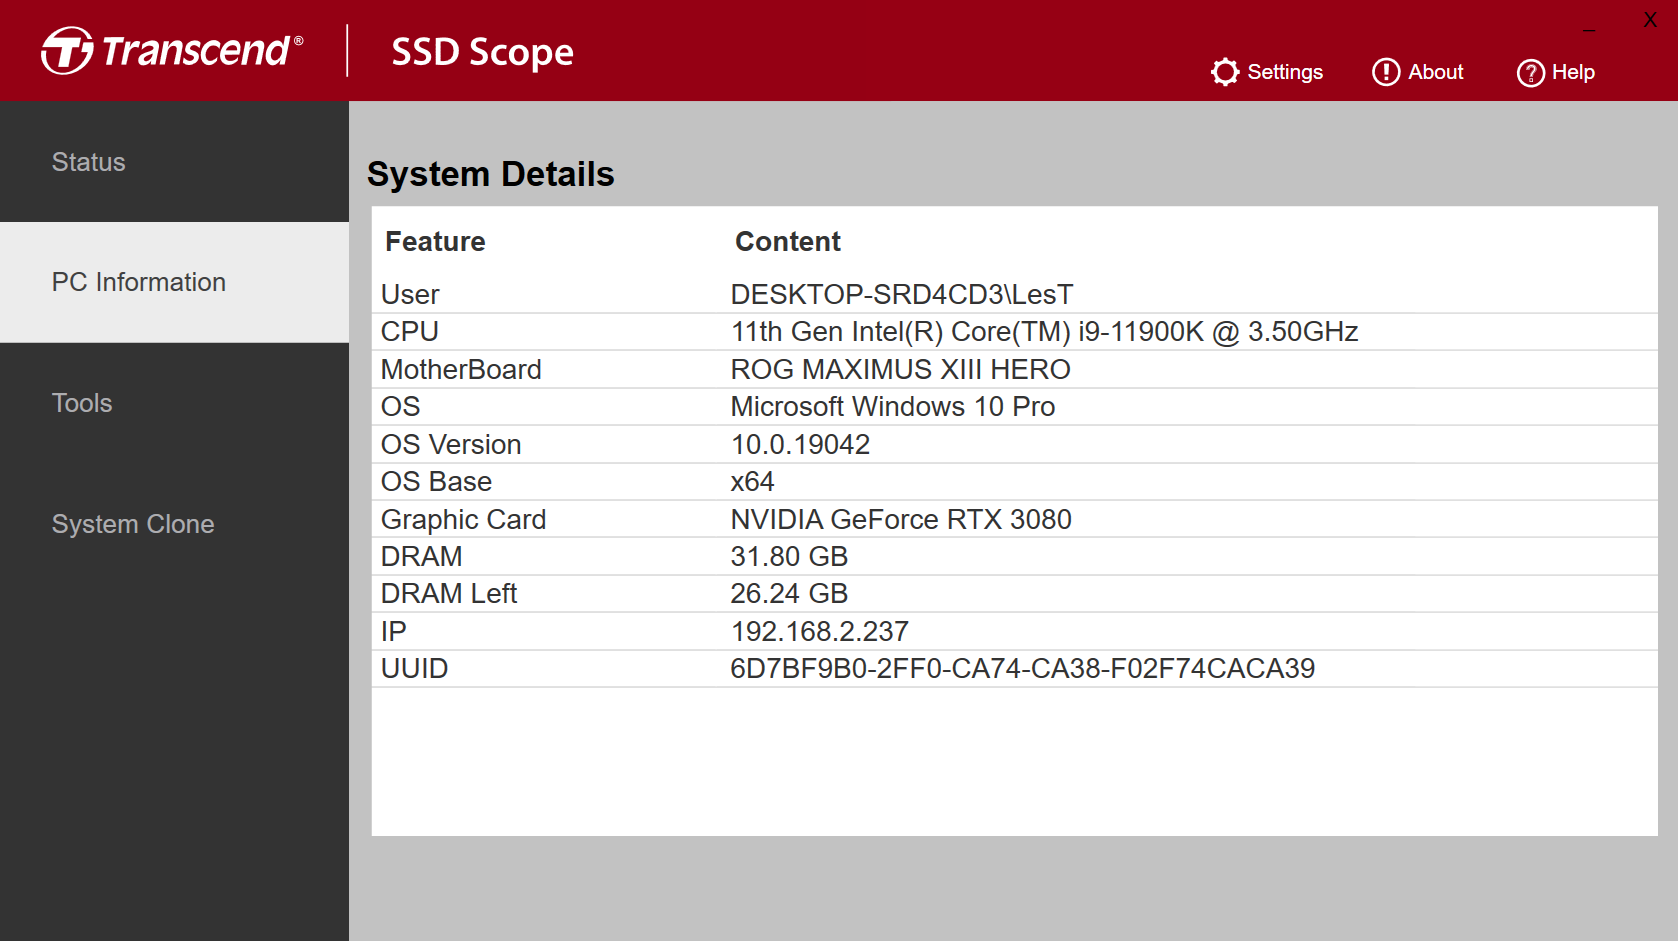This screenshot has height=941, width=1678.
Task: Select the CPU row in the table
Action: pos(1014,332)
